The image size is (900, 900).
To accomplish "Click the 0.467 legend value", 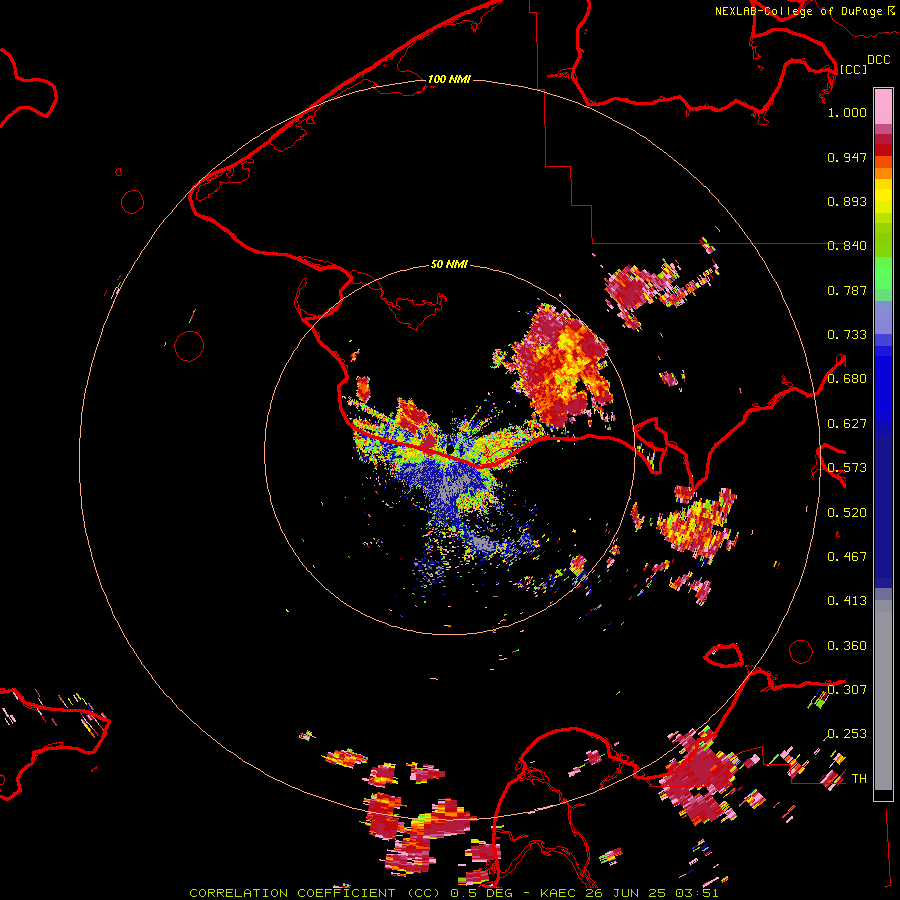I will click(847, 557).
